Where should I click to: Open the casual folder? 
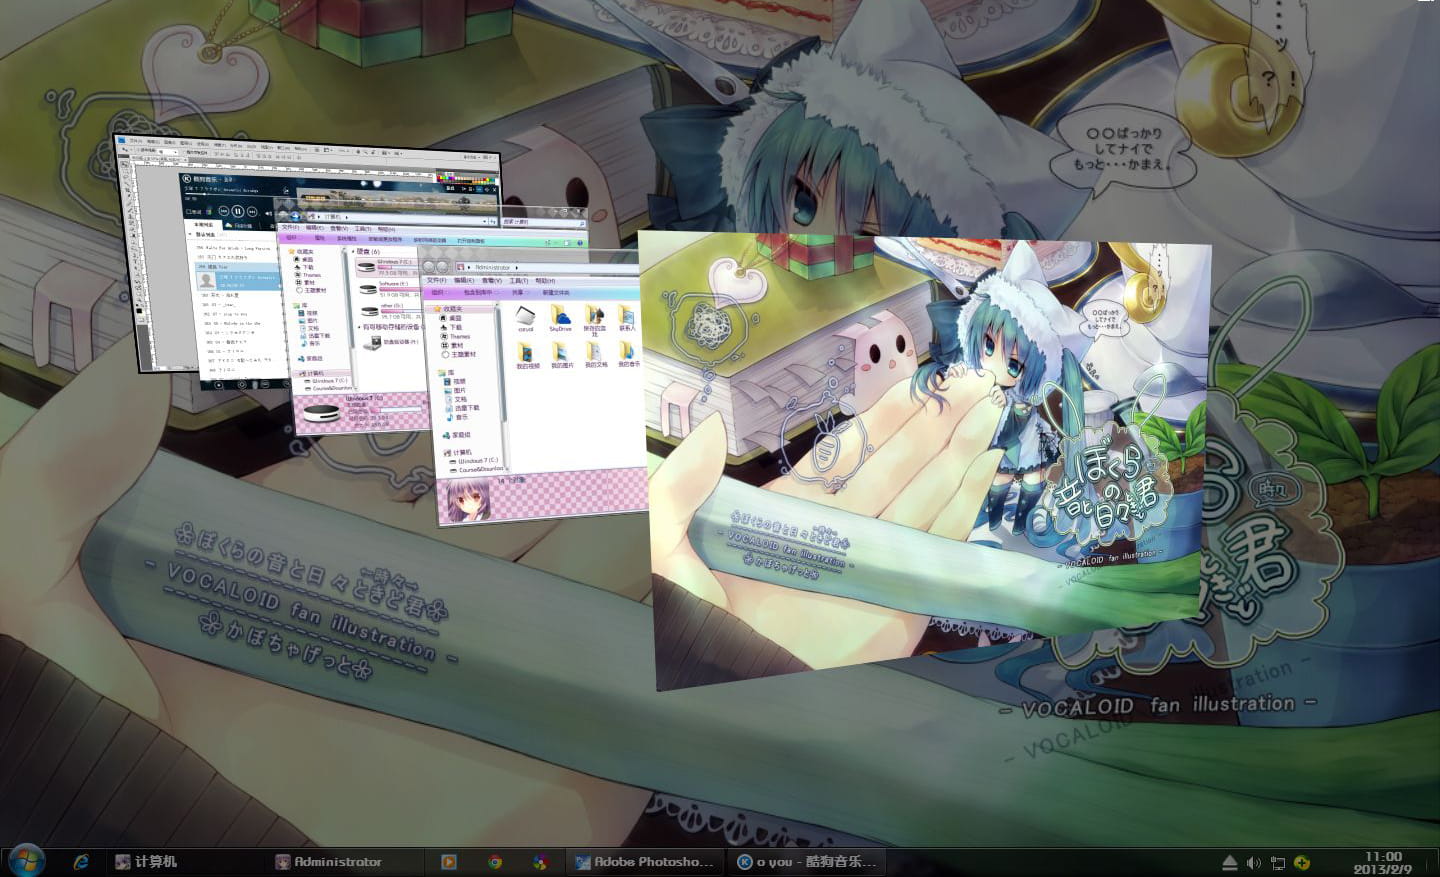coord(525,318)
